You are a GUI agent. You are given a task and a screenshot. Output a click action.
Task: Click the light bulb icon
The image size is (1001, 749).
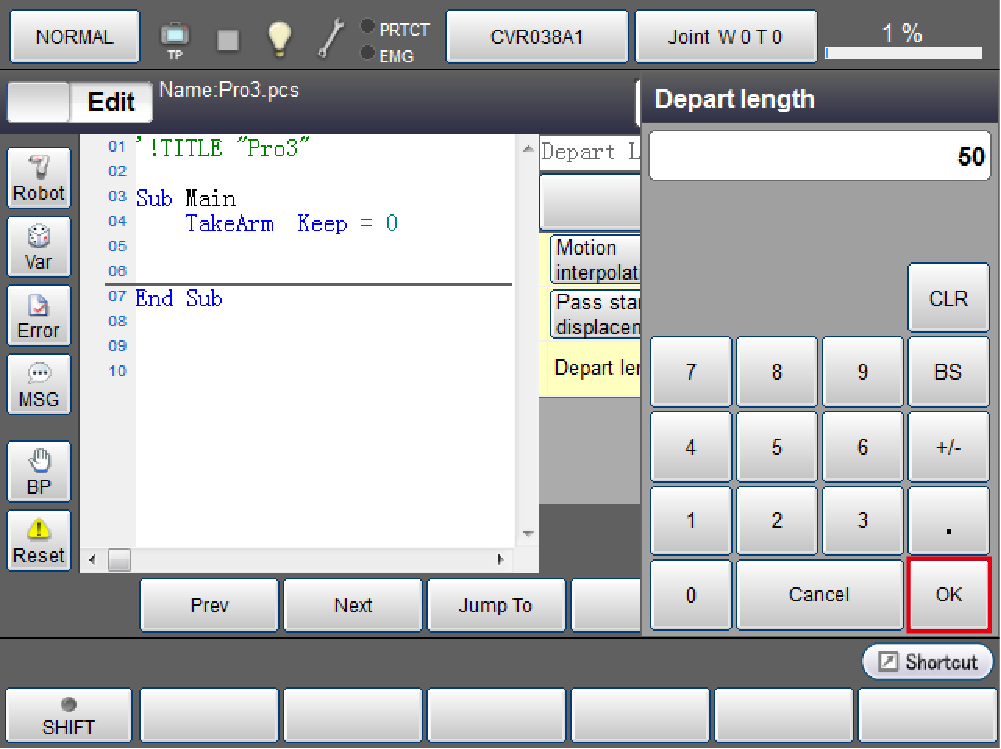pos(279,38)
